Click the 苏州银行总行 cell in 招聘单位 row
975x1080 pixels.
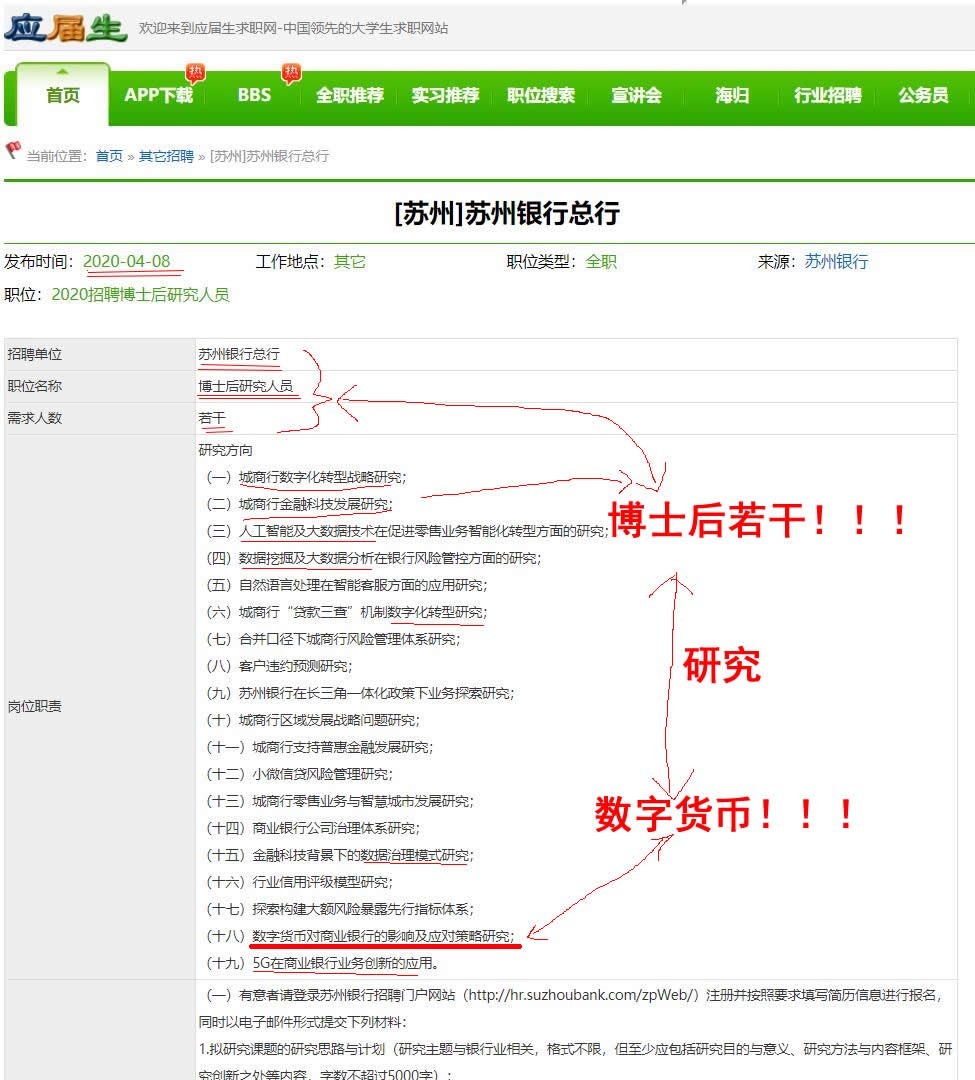[x=239, y=355]
